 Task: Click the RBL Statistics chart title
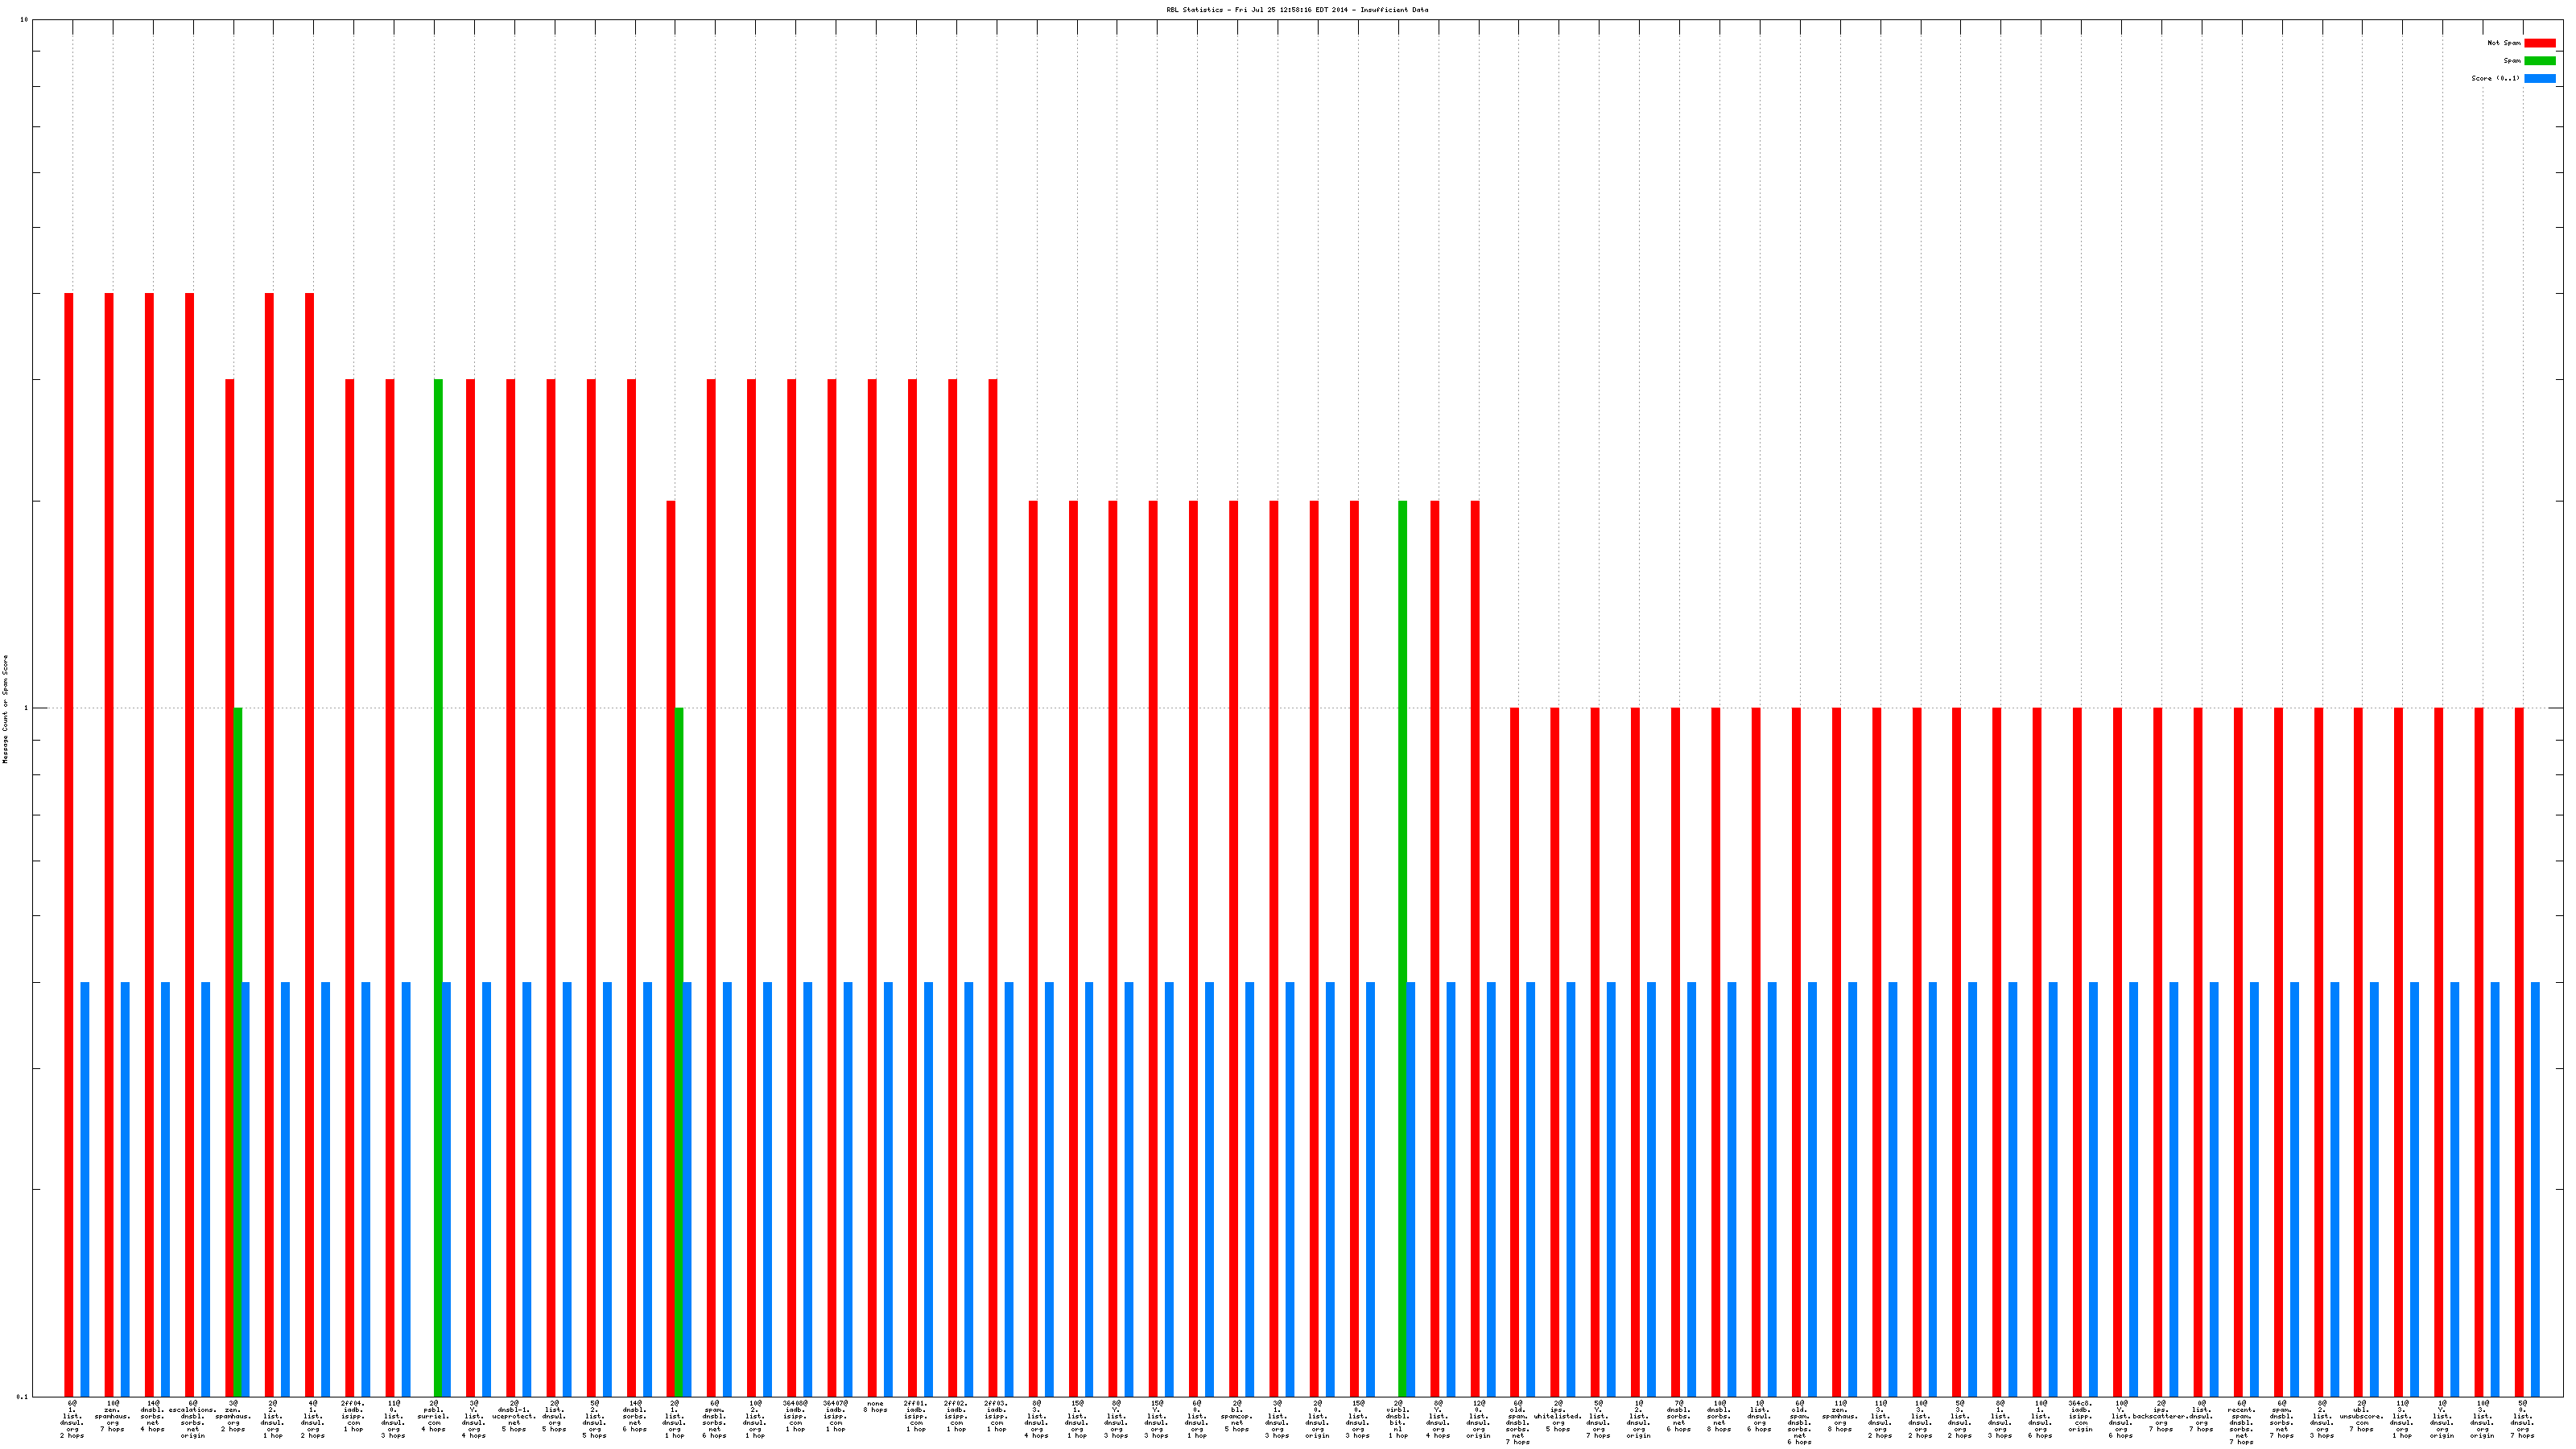(1297, 10)
